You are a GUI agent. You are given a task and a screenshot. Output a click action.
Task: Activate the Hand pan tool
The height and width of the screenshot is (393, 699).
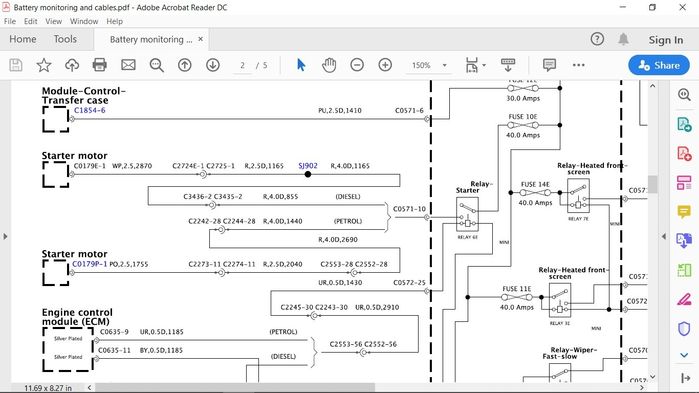pyautogui.click(x=329, y=65)
